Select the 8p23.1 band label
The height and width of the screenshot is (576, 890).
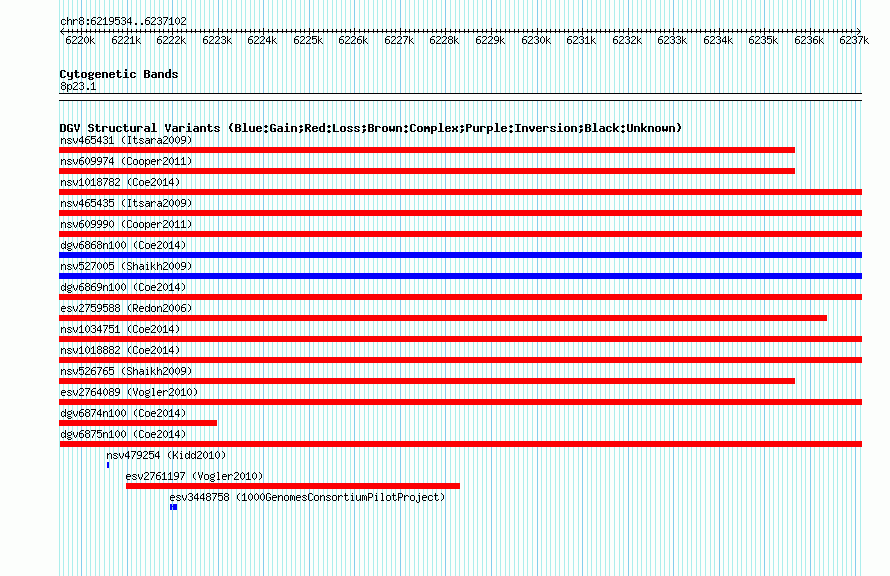coord(78,86)
